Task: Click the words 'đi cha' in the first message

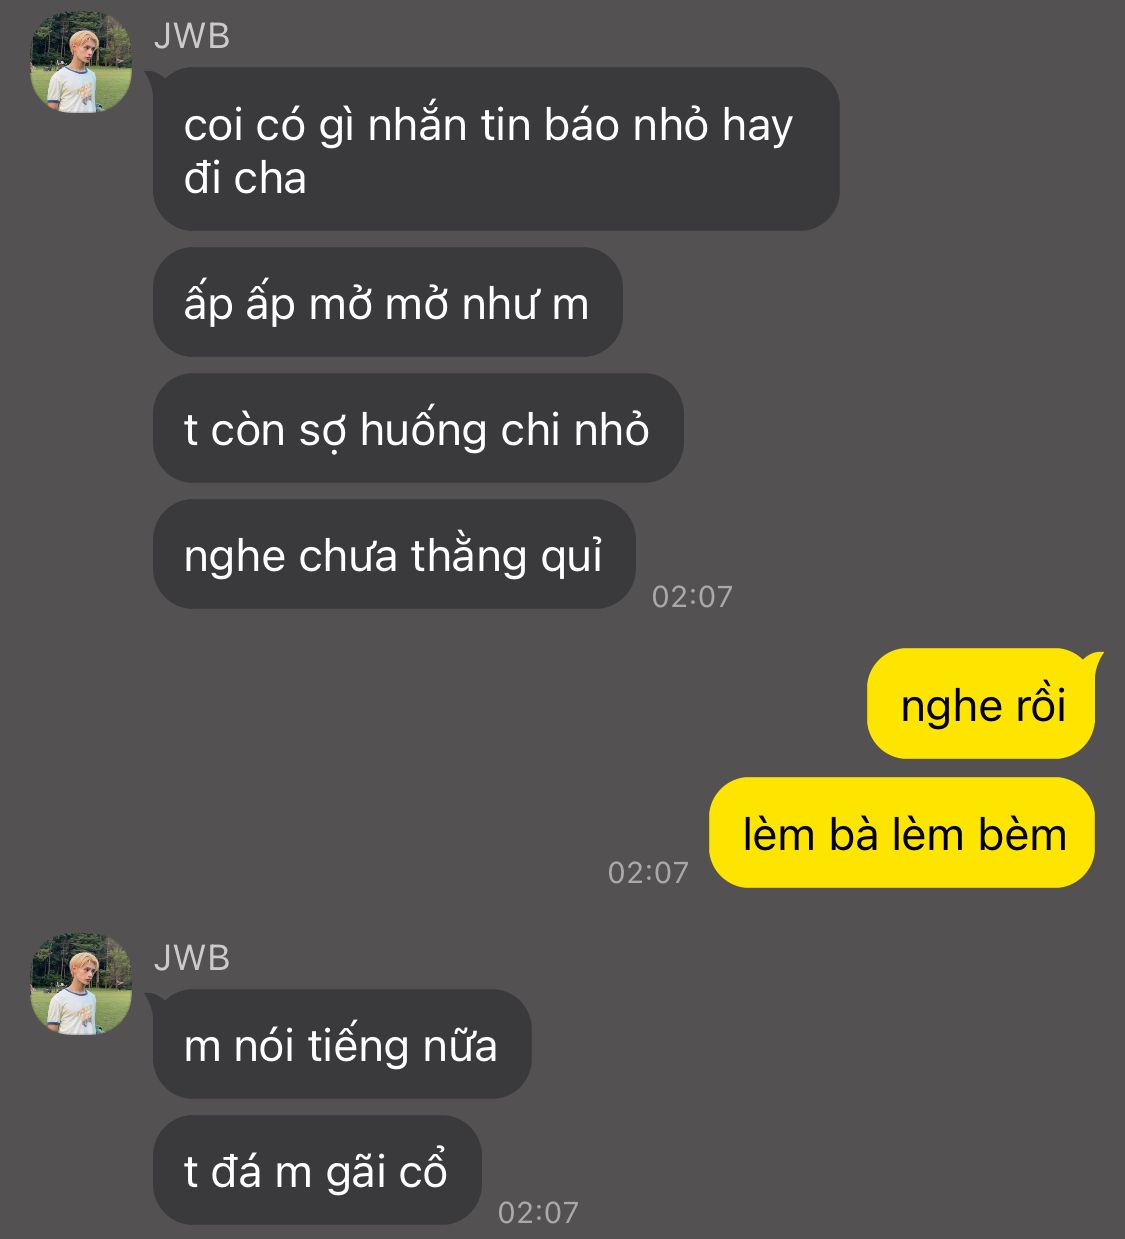Action: click(245, 179)
